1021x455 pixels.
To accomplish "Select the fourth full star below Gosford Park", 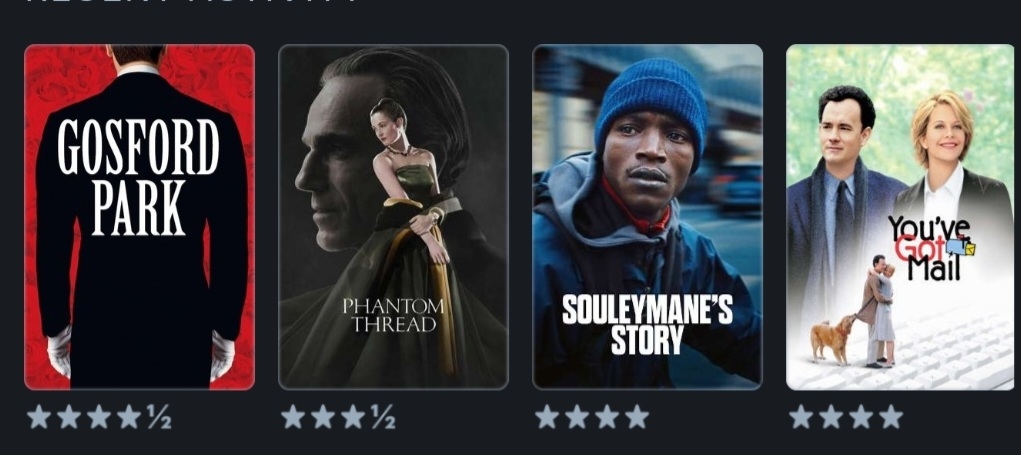I will [x=129, y=417].
